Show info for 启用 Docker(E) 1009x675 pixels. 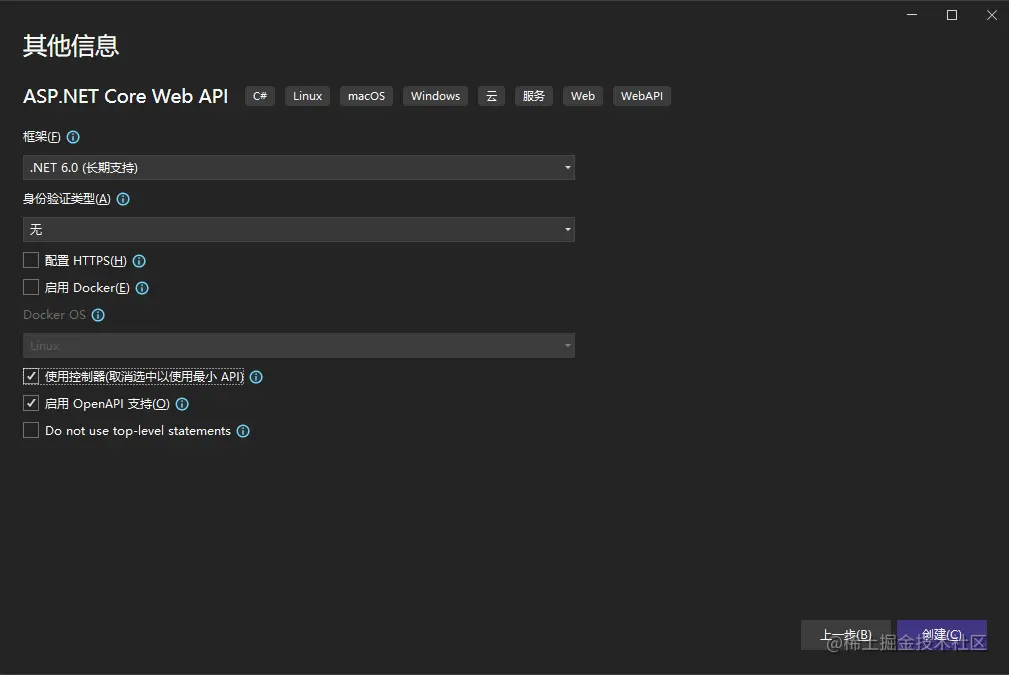142,288
